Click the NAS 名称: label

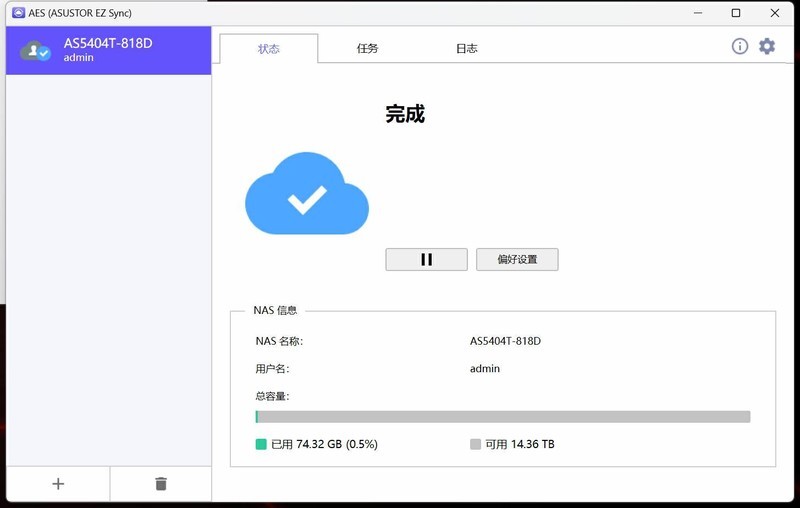click(x=279, y=341)
